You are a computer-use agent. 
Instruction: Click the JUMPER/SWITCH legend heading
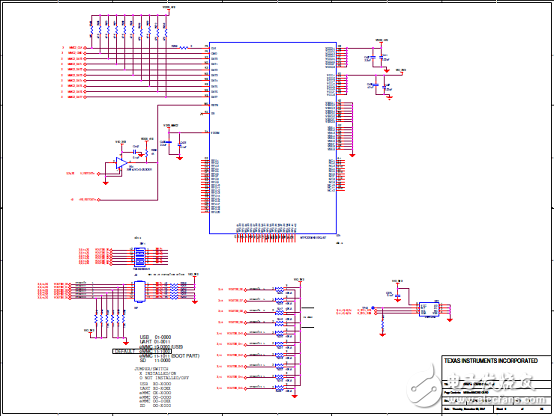click(151, 369)
